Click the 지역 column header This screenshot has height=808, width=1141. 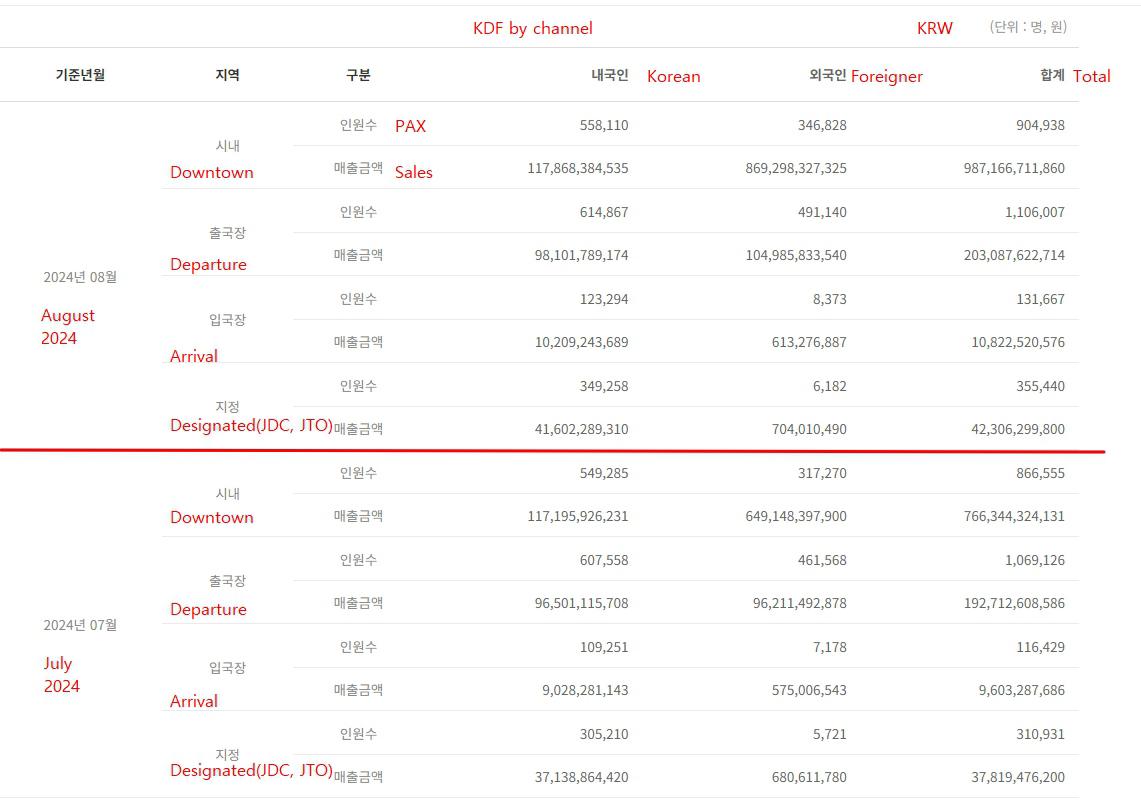227,75
